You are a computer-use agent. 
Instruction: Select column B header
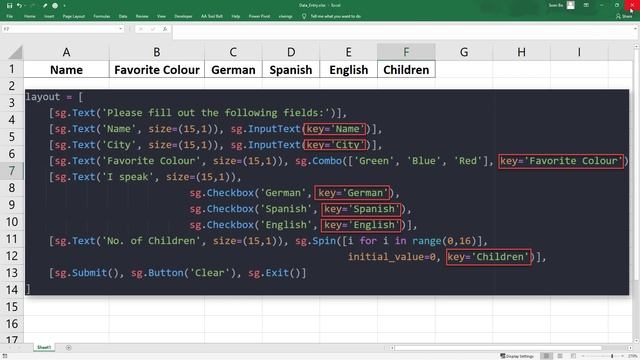pos(157,52)
